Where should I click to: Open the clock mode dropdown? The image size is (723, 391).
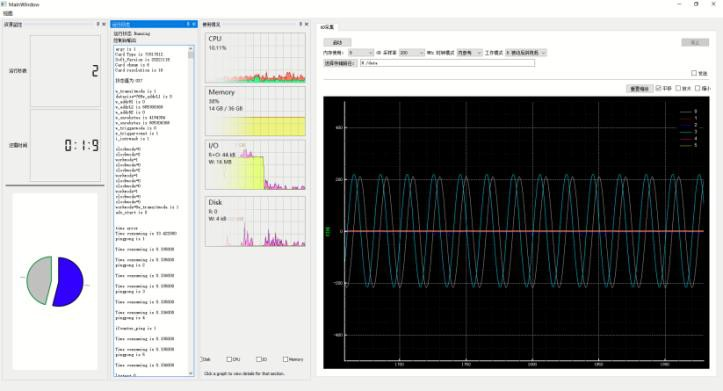pyautogui.click(x=469, y=53)
